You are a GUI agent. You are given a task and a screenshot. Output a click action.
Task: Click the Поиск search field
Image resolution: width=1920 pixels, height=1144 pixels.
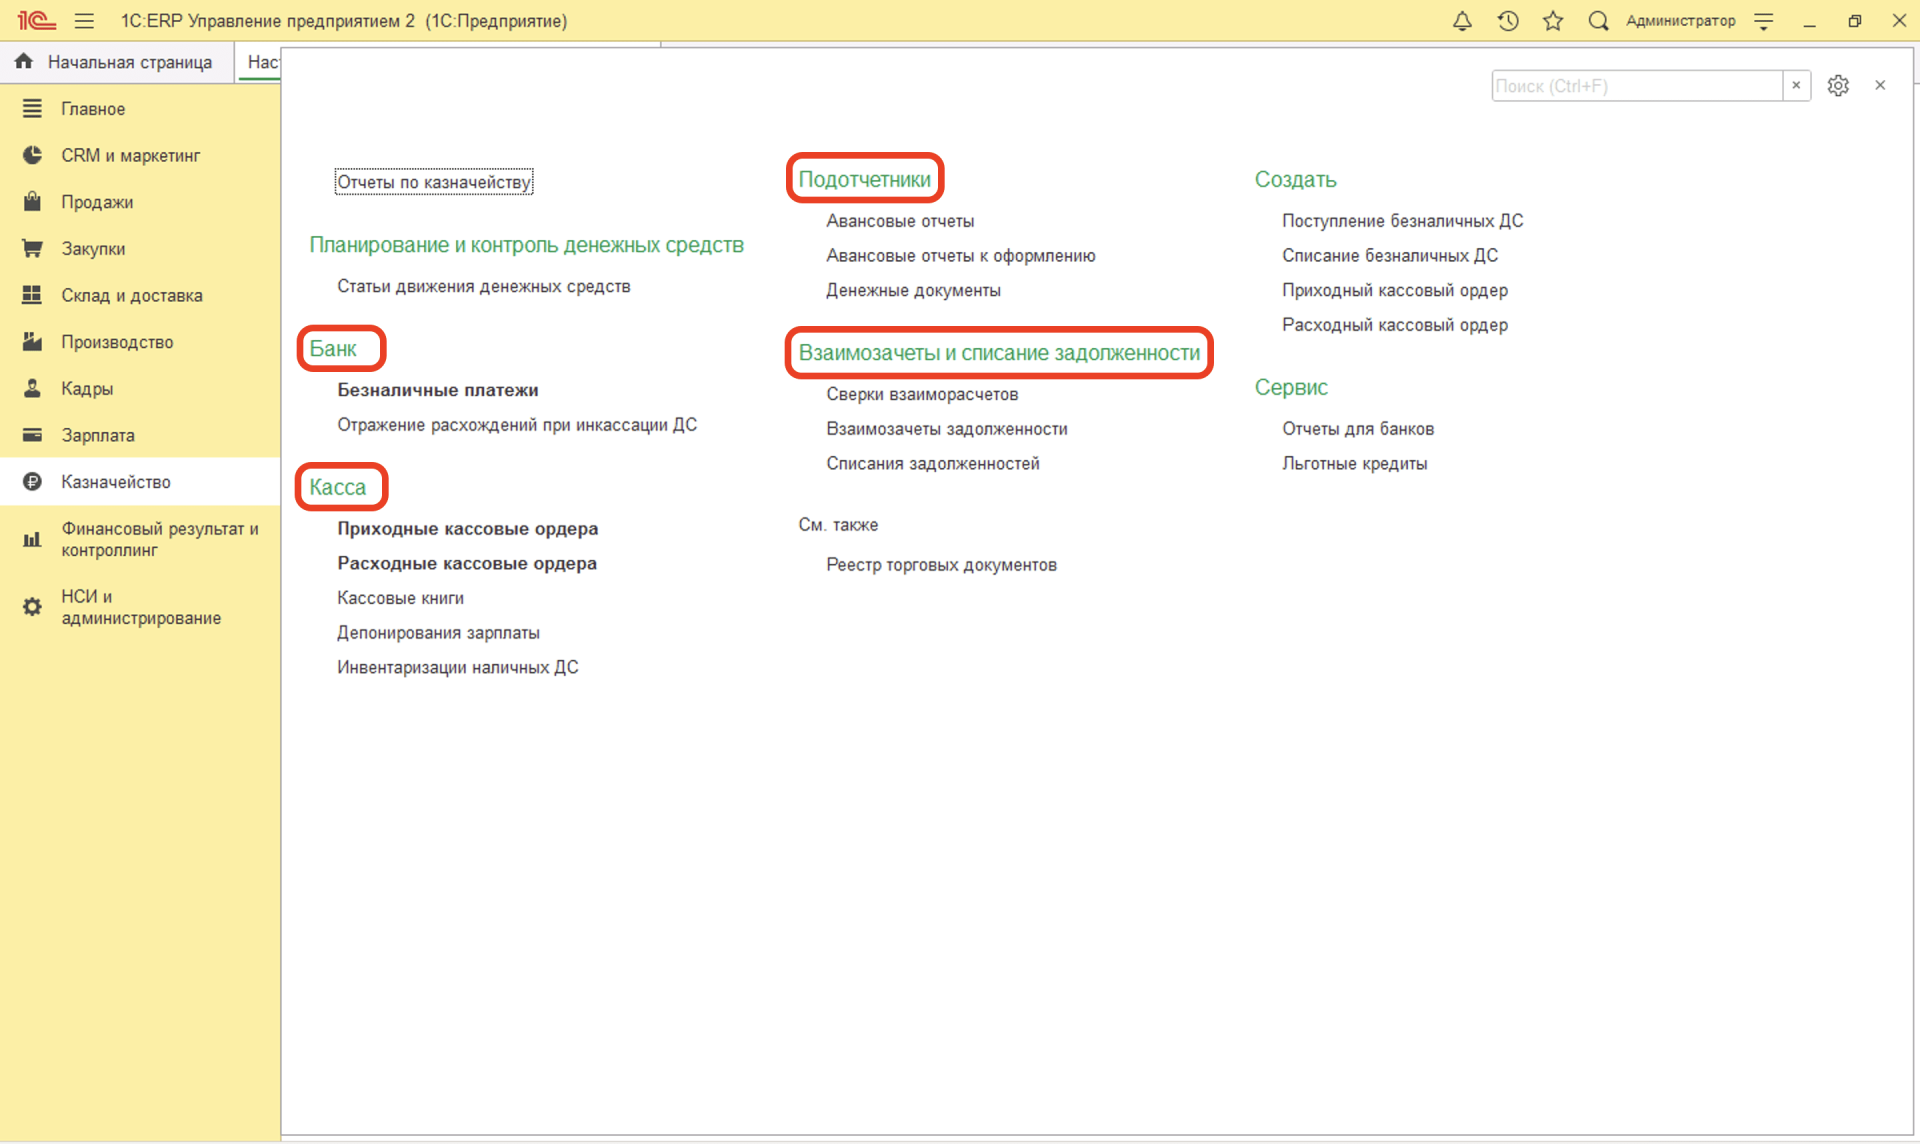[x=1636, y=86]
